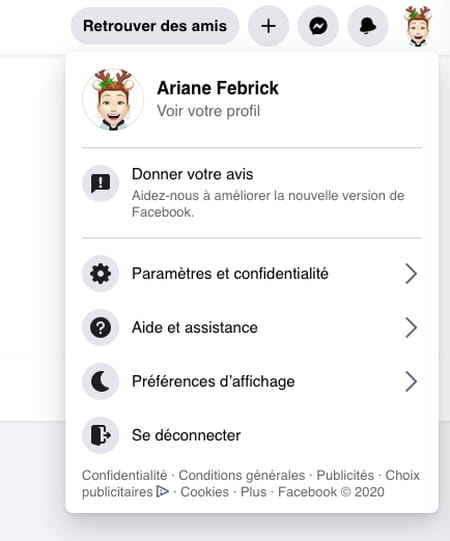Open the Messenger icon
The width and height of the screenshot is (450, 541).
(318, 26)
